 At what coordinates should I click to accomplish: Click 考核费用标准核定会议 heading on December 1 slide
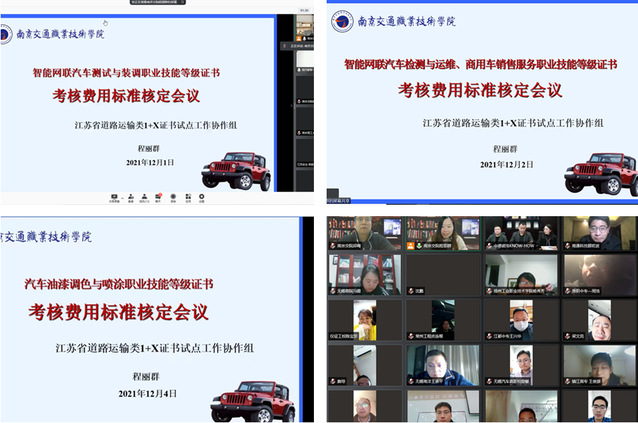pyautogui.click(x=126, y=97)
